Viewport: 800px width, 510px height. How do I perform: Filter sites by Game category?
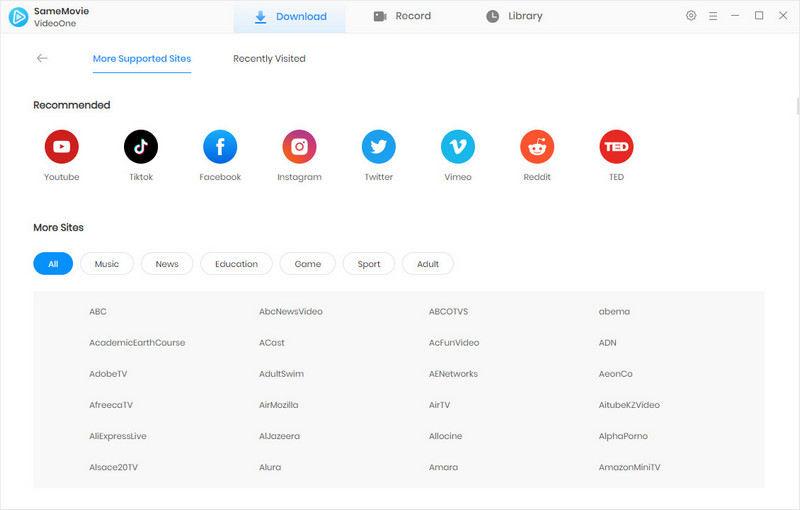click(308, 264)
